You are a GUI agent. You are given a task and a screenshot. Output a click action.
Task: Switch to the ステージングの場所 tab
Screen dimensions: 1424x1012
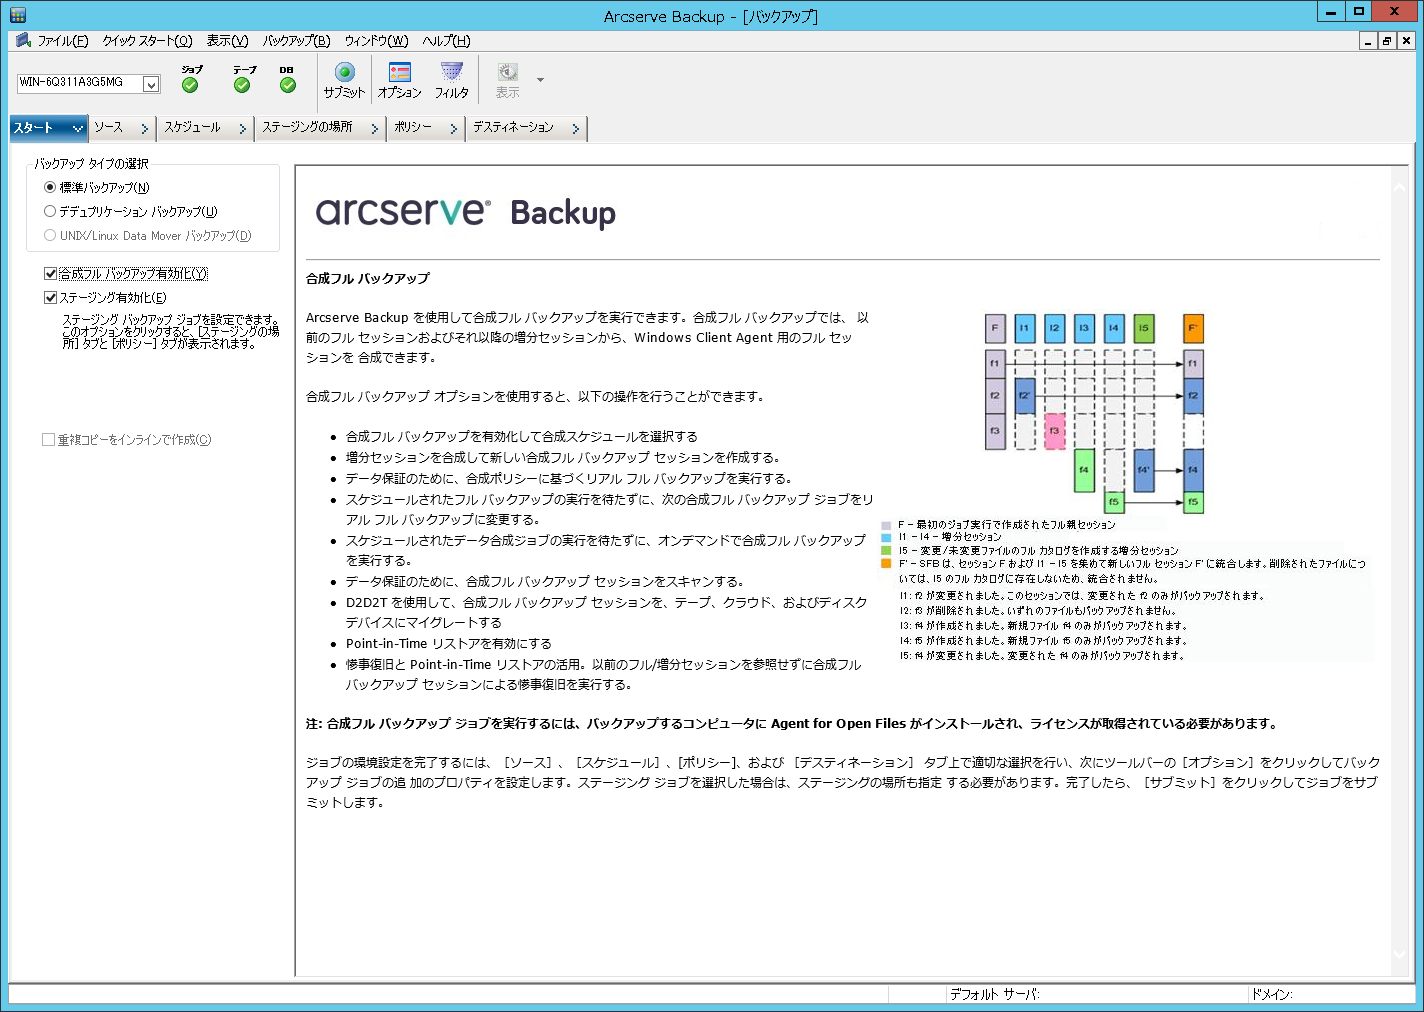(x=320, y=128)
